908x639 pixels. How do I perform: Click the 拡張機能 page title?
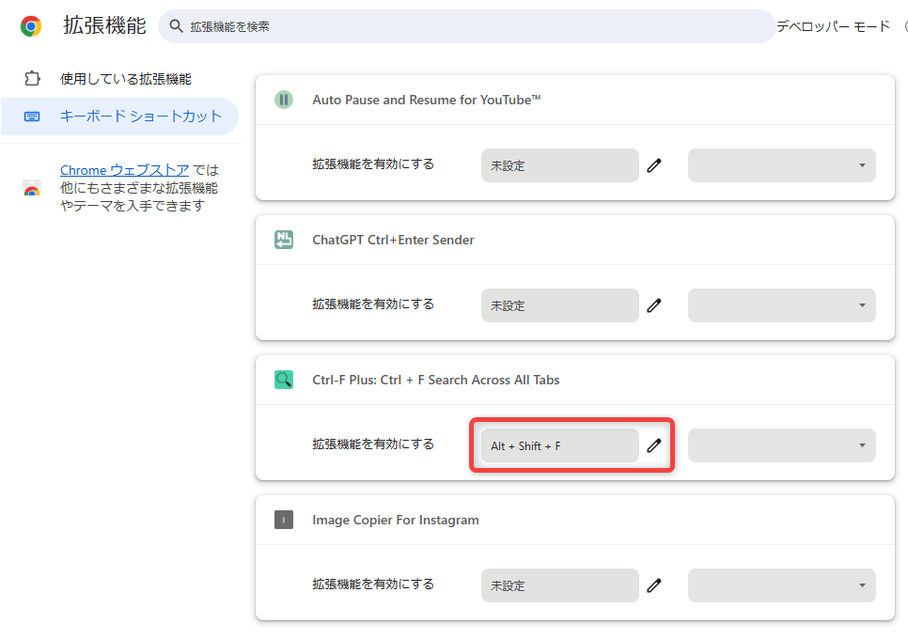tap(105, 25)
